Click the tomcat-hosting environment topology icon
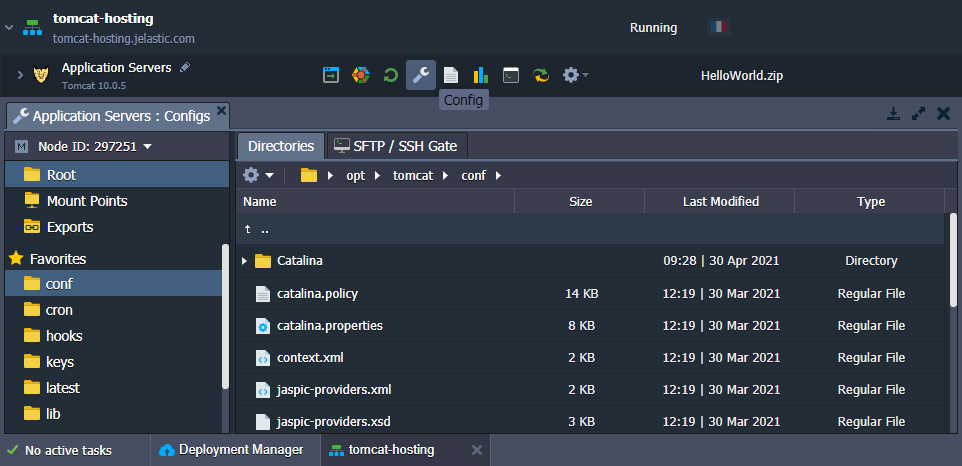The image size is (962, 466). click(x=33, y=28)
